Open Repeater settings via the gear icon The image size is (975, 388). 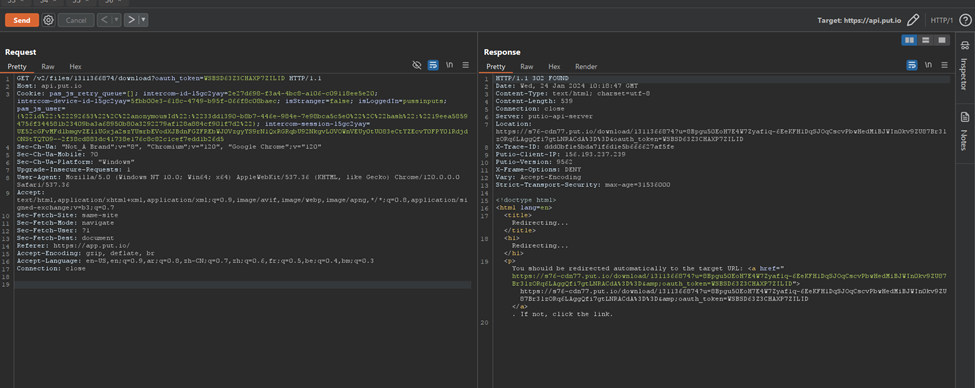point(48,20)
